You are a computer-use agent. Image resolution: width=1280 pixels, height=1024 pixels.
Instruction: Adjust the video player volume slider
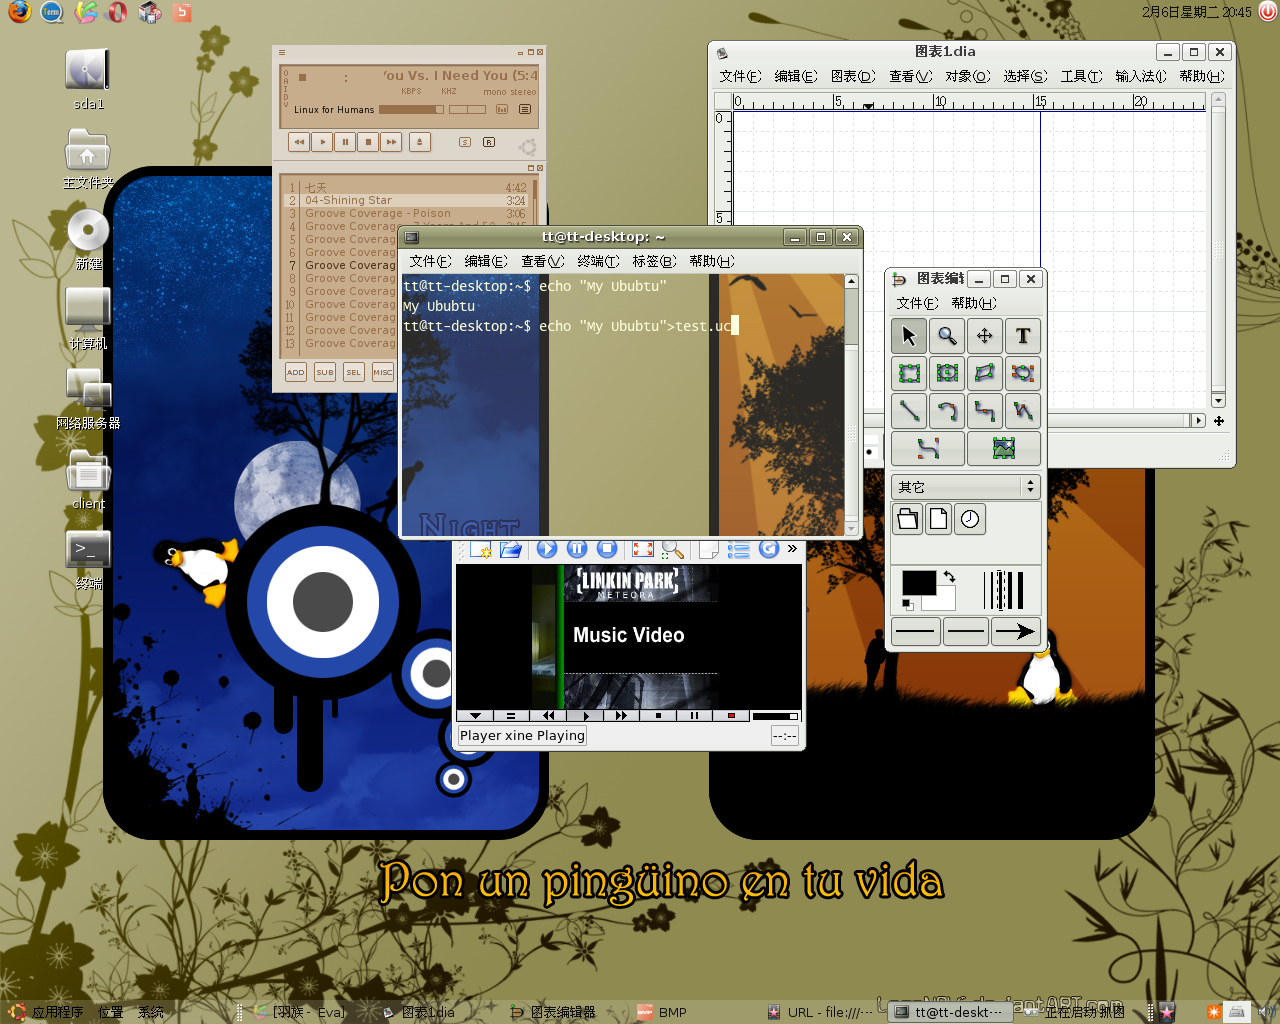coord(775,716)
